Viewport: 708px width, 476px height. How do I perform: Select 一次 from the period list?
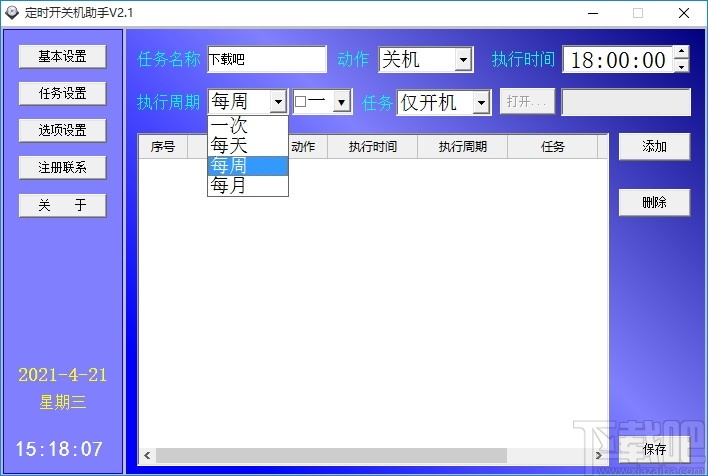click(x=247, y=125)
